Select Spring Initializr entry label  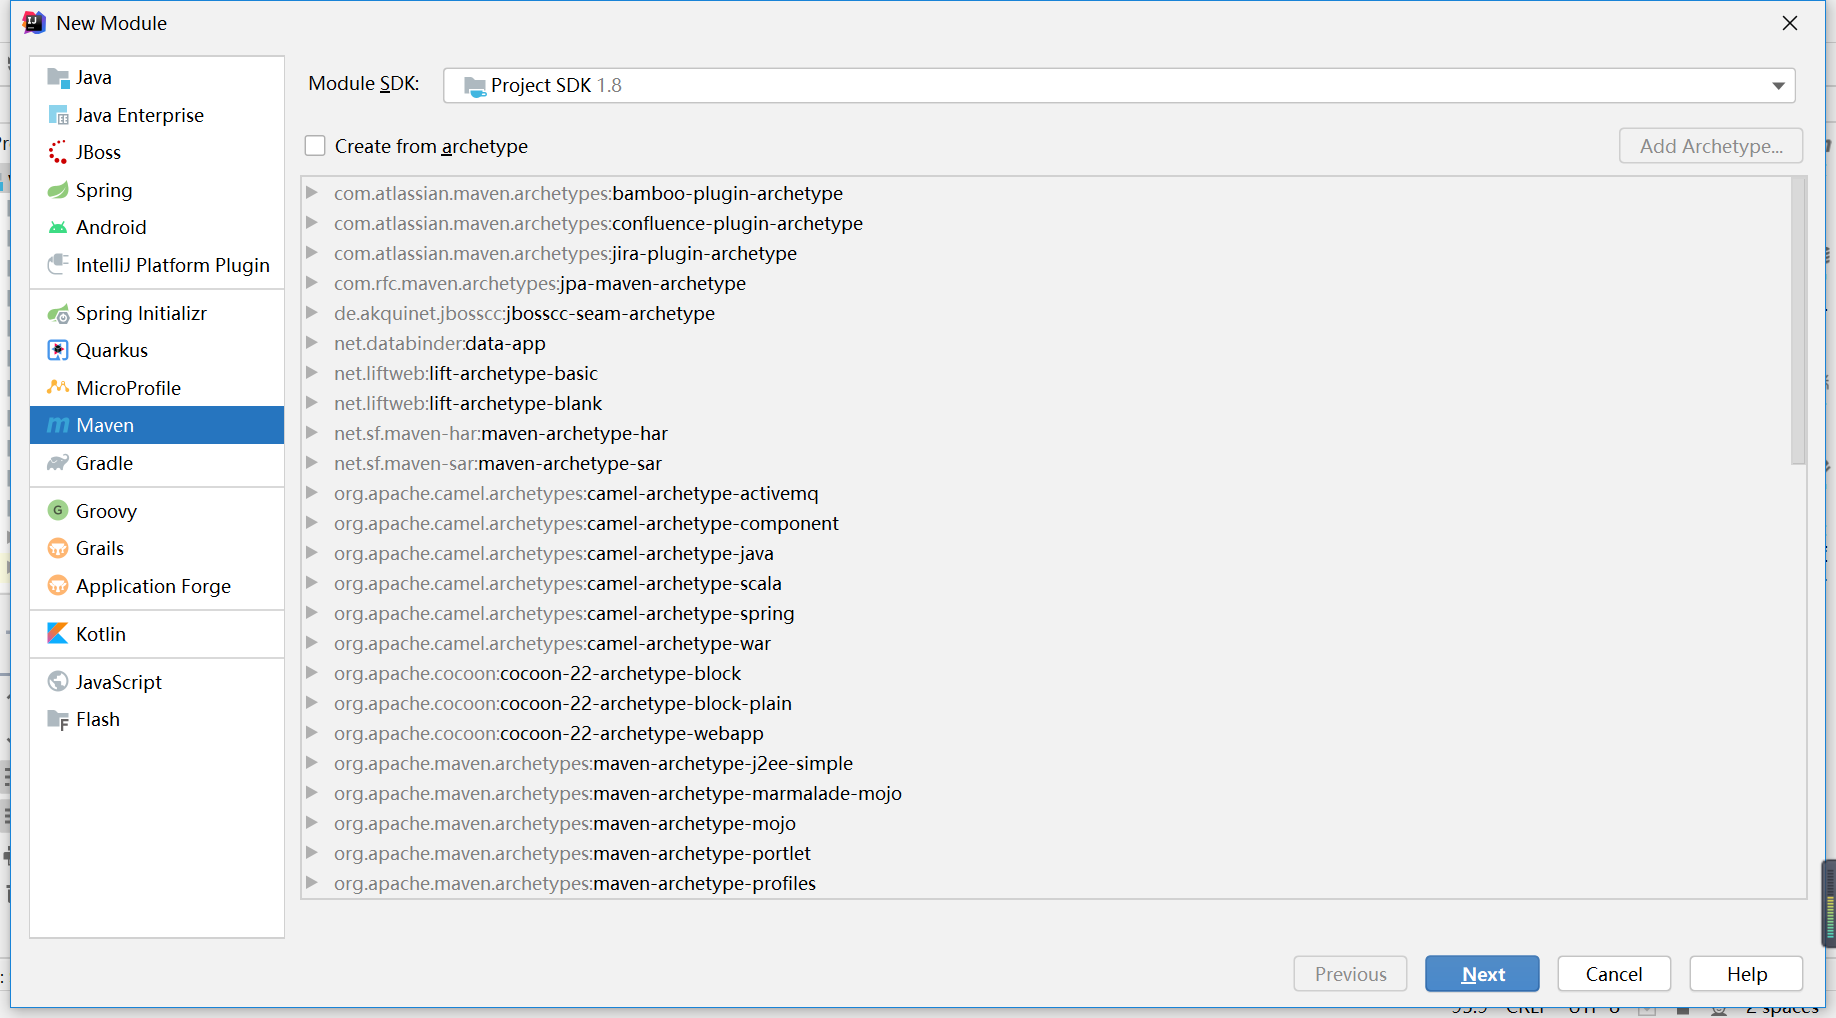pyautogui.click(x=141, y=313)
